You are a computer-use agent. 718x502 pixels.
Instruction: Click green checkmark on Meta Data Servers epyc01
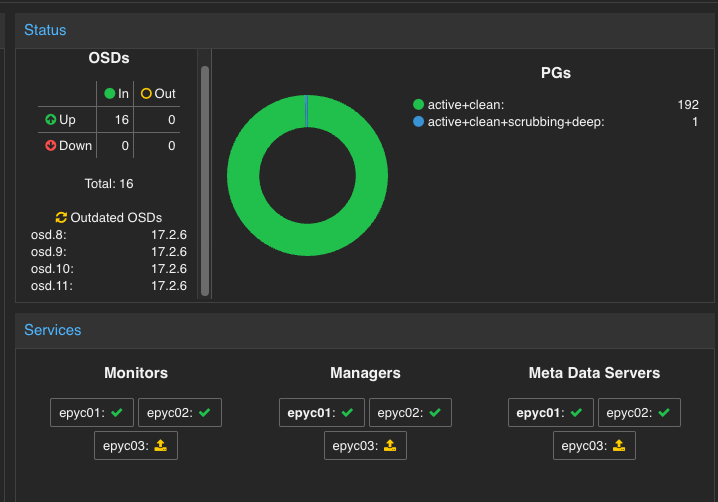pos(577,413)
